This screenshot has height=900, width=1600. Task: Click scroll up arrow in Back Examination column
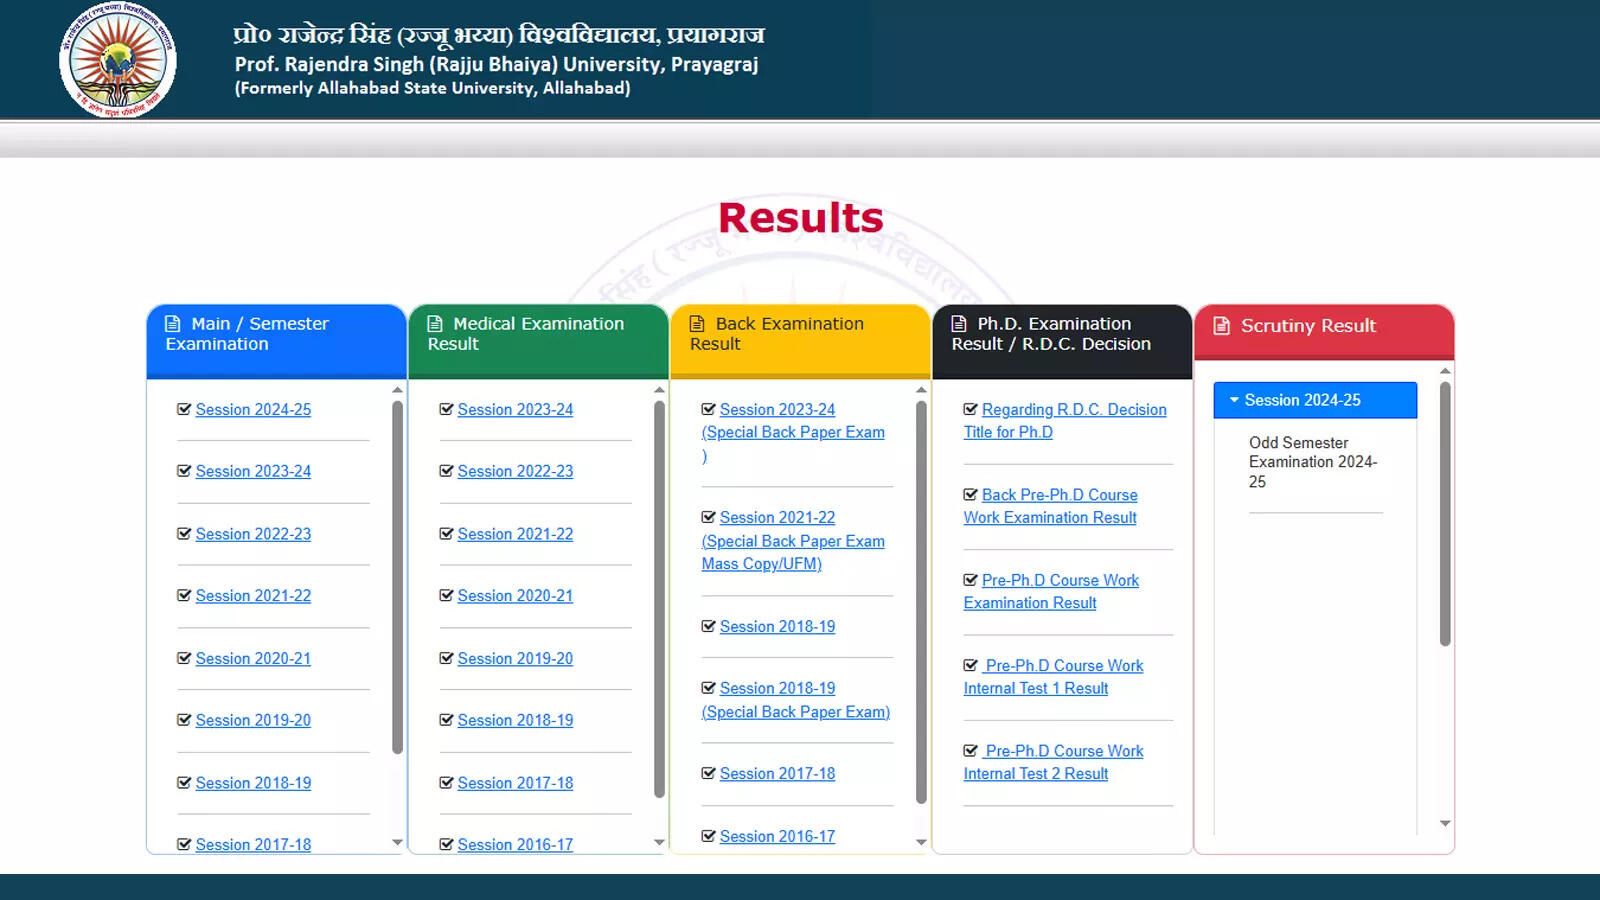[x=921, y=390]
